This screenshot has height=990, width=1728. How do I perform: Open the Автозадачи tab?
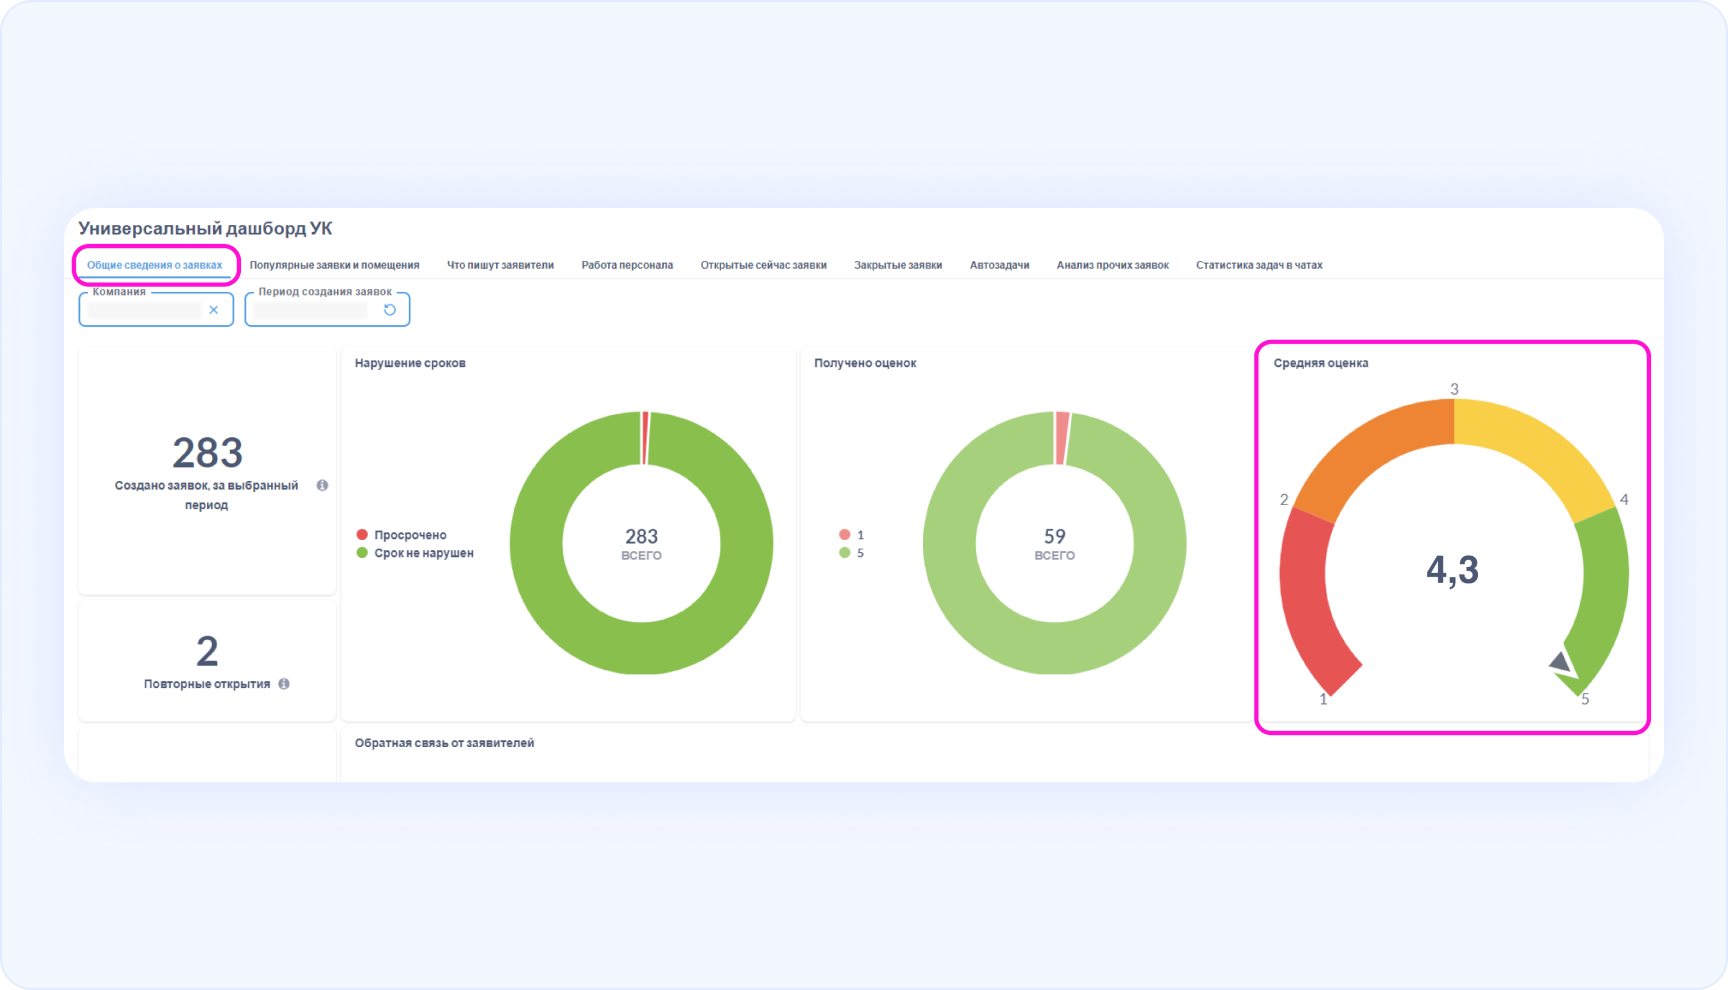[x=999, y=265]
